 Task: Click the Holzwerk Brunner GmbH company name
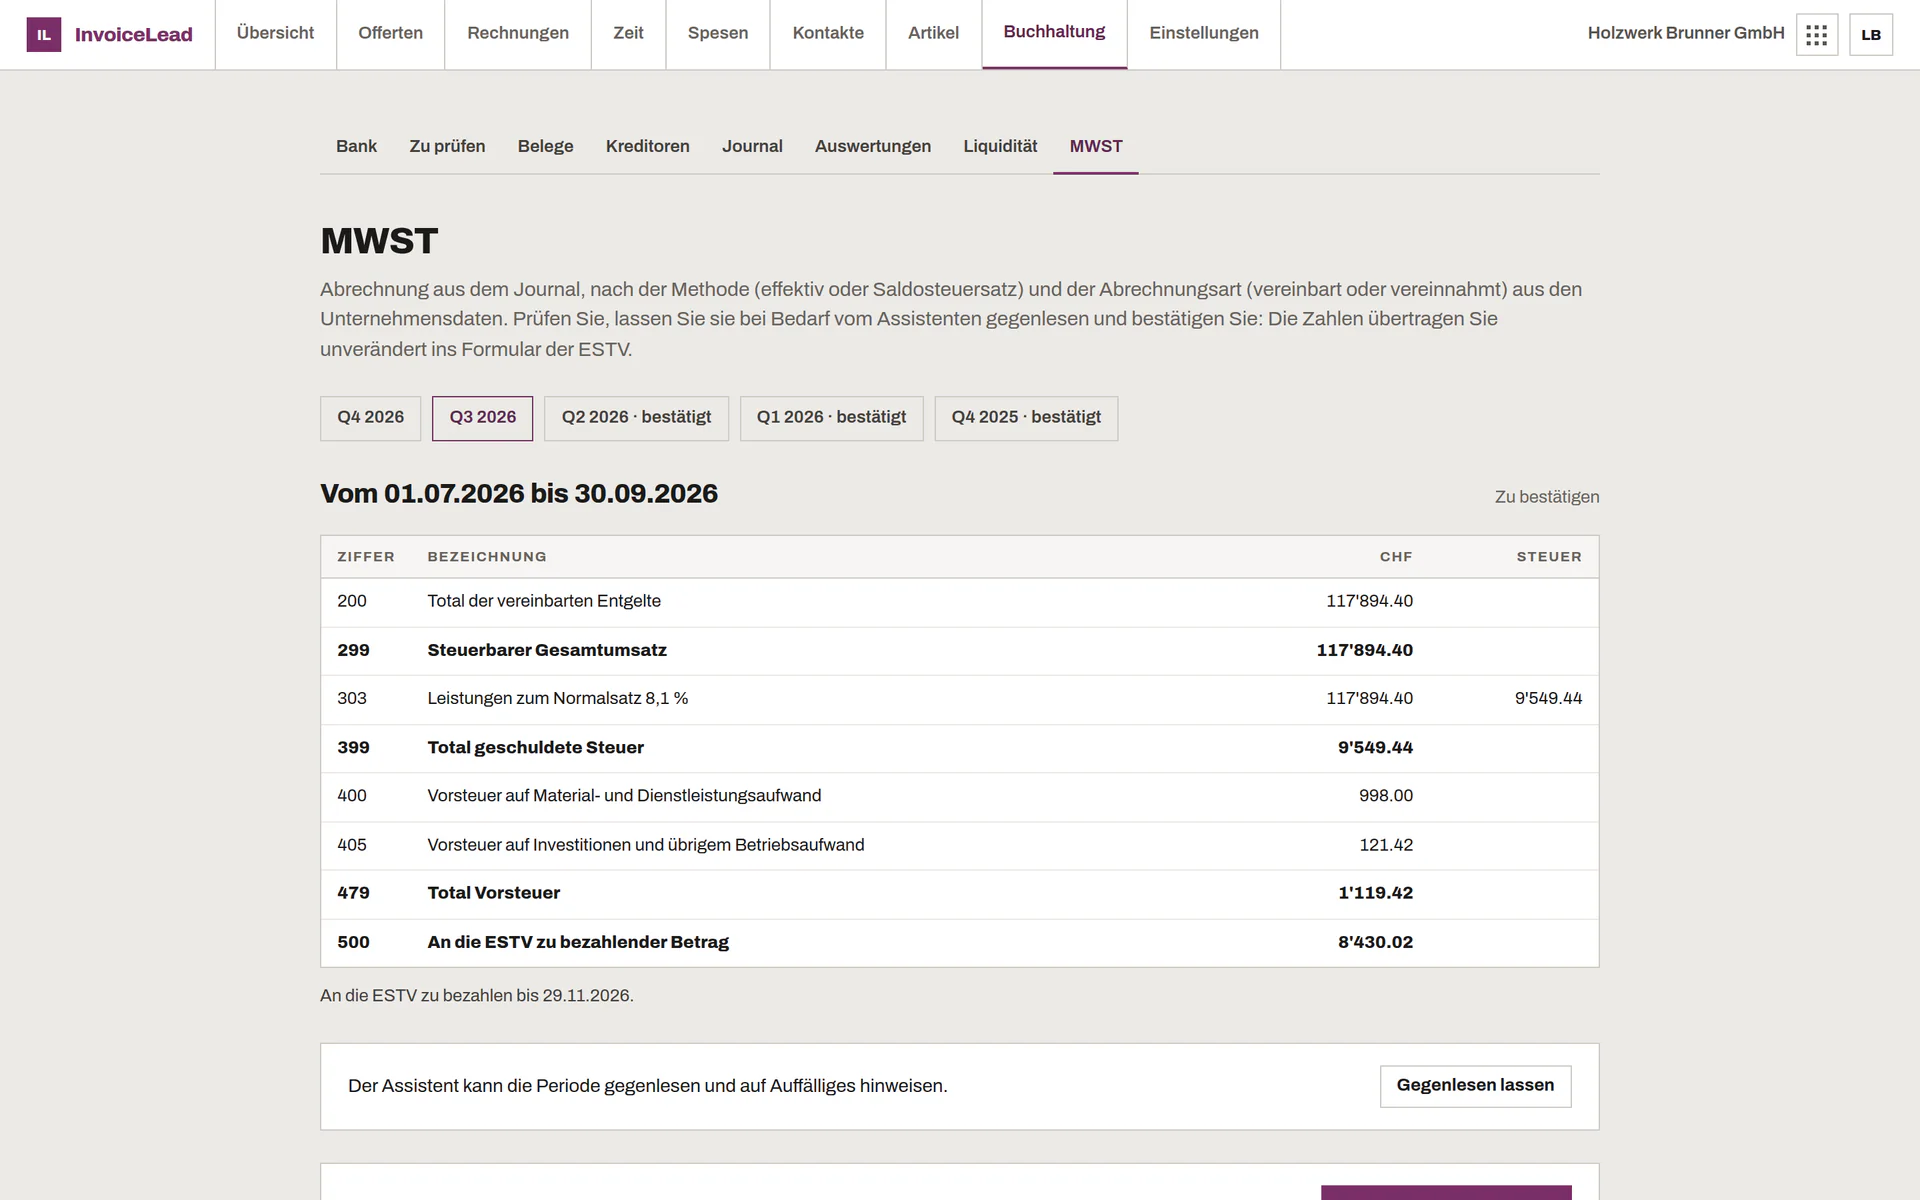[x=1685, y=33]
